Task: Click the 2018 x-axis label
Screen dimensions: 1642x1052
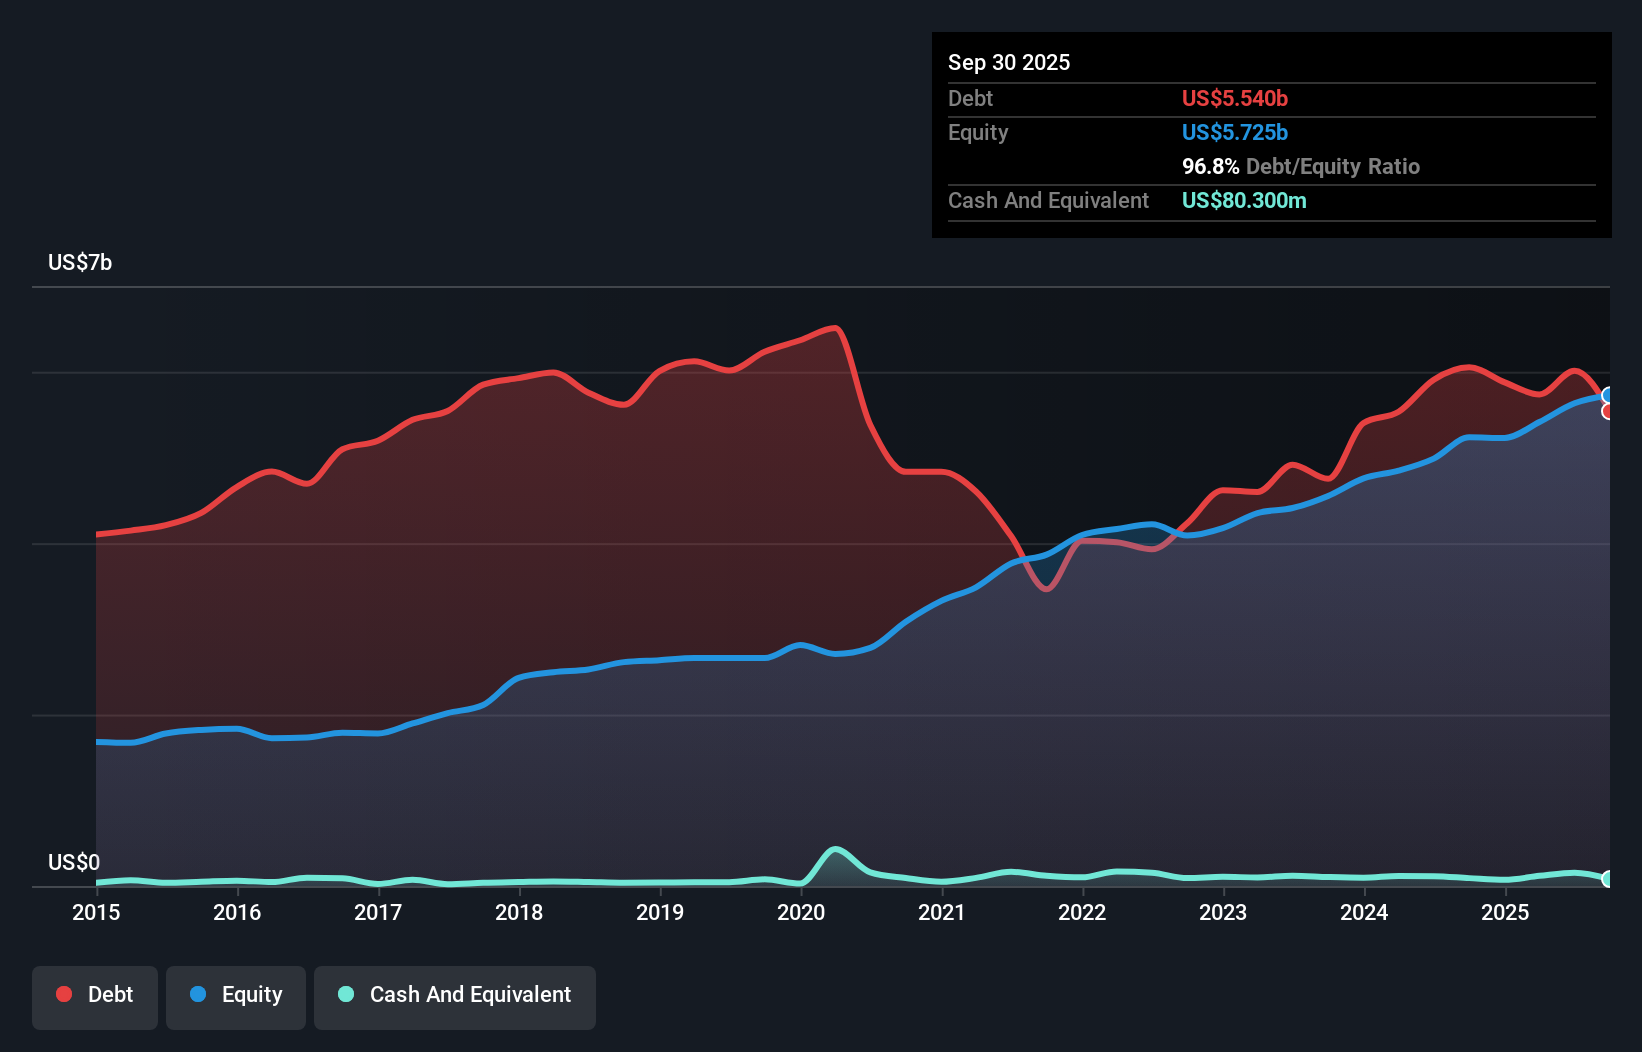Action: pyautogui.click(x=519, y=912)
